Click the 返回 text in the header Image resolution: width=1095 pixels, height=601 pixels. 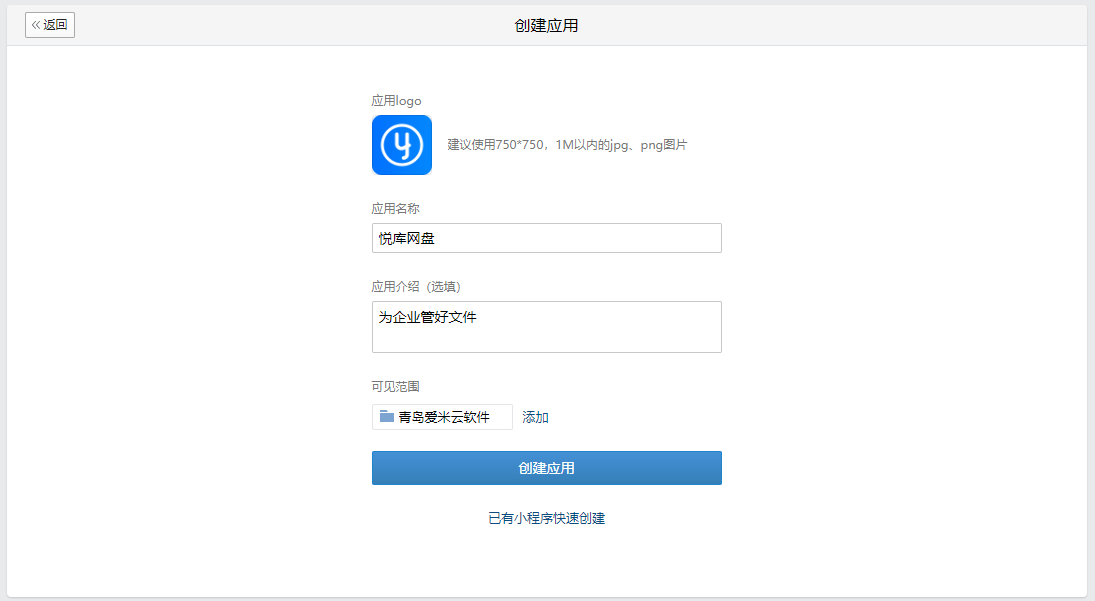55,25
